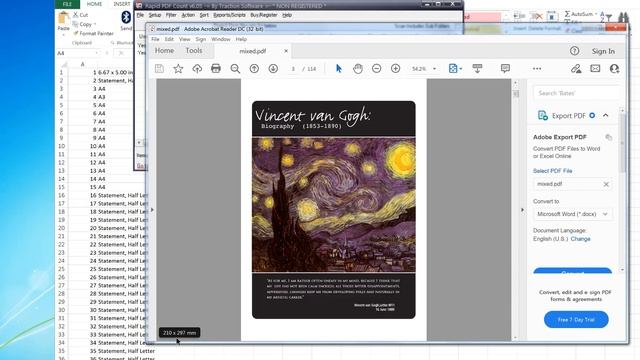Click the right pane vertical scrollbar

point(622,190)
